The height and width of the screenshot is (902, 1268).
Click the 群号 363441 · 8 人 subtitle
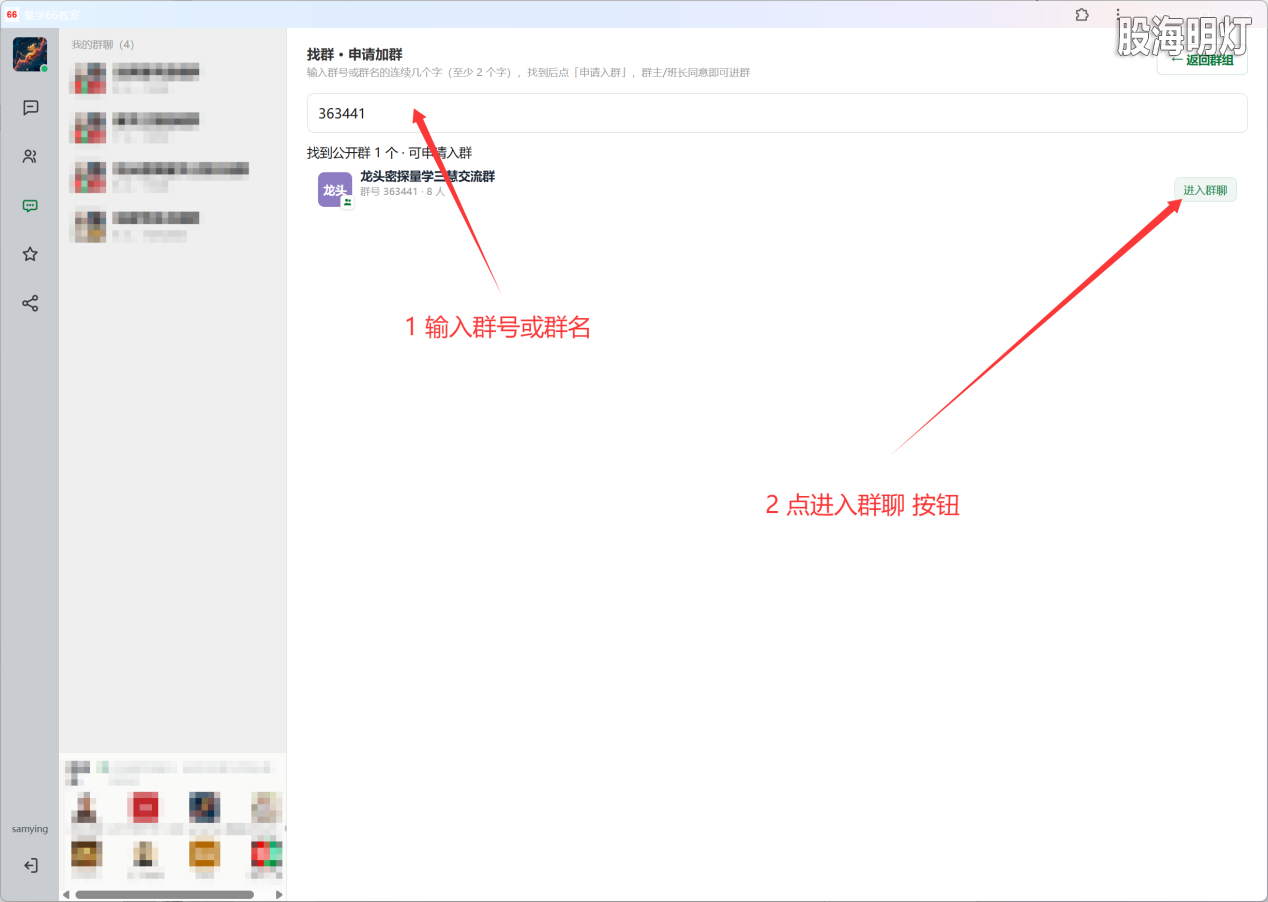pyautogui.click(x=402, y=191)
